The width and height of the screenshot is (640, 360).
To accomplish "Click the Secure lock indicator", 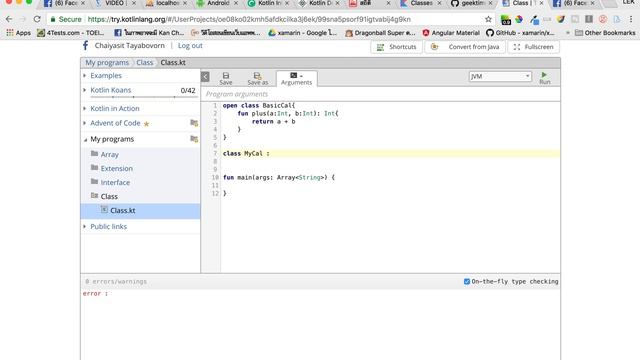I will point(65,19).
